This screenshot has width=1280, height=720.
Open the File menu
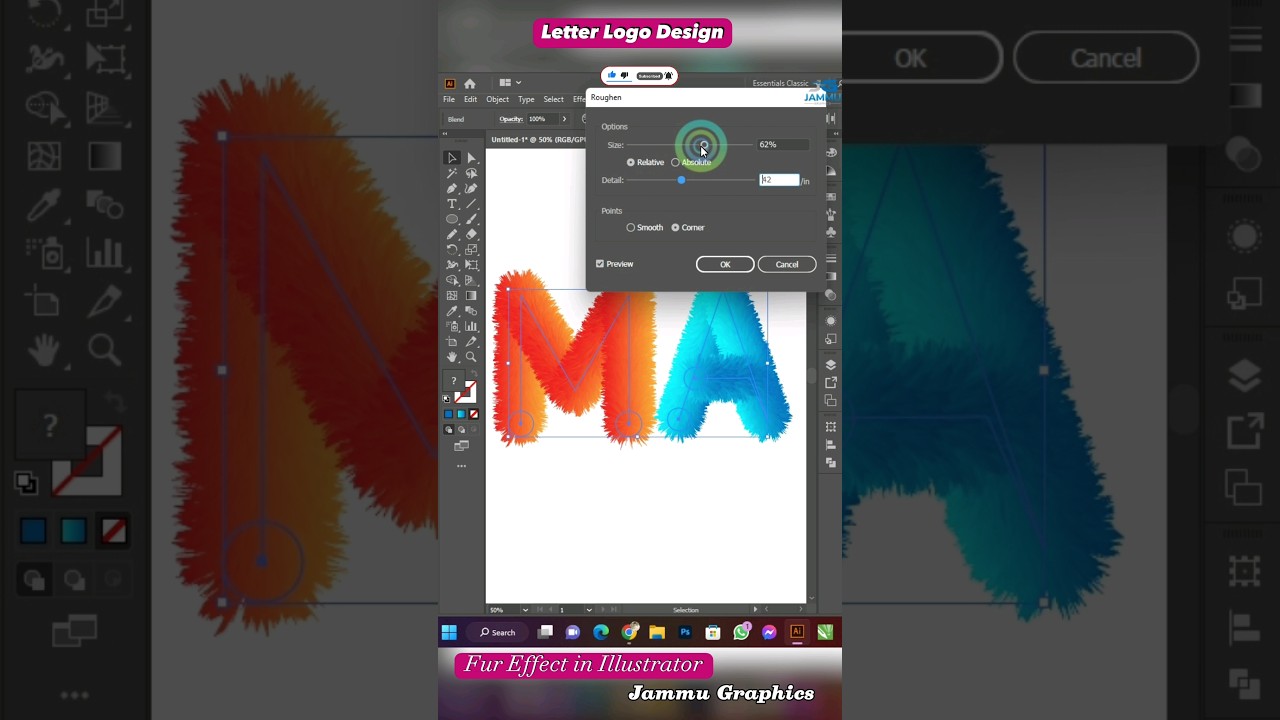(x=449, y=99)
